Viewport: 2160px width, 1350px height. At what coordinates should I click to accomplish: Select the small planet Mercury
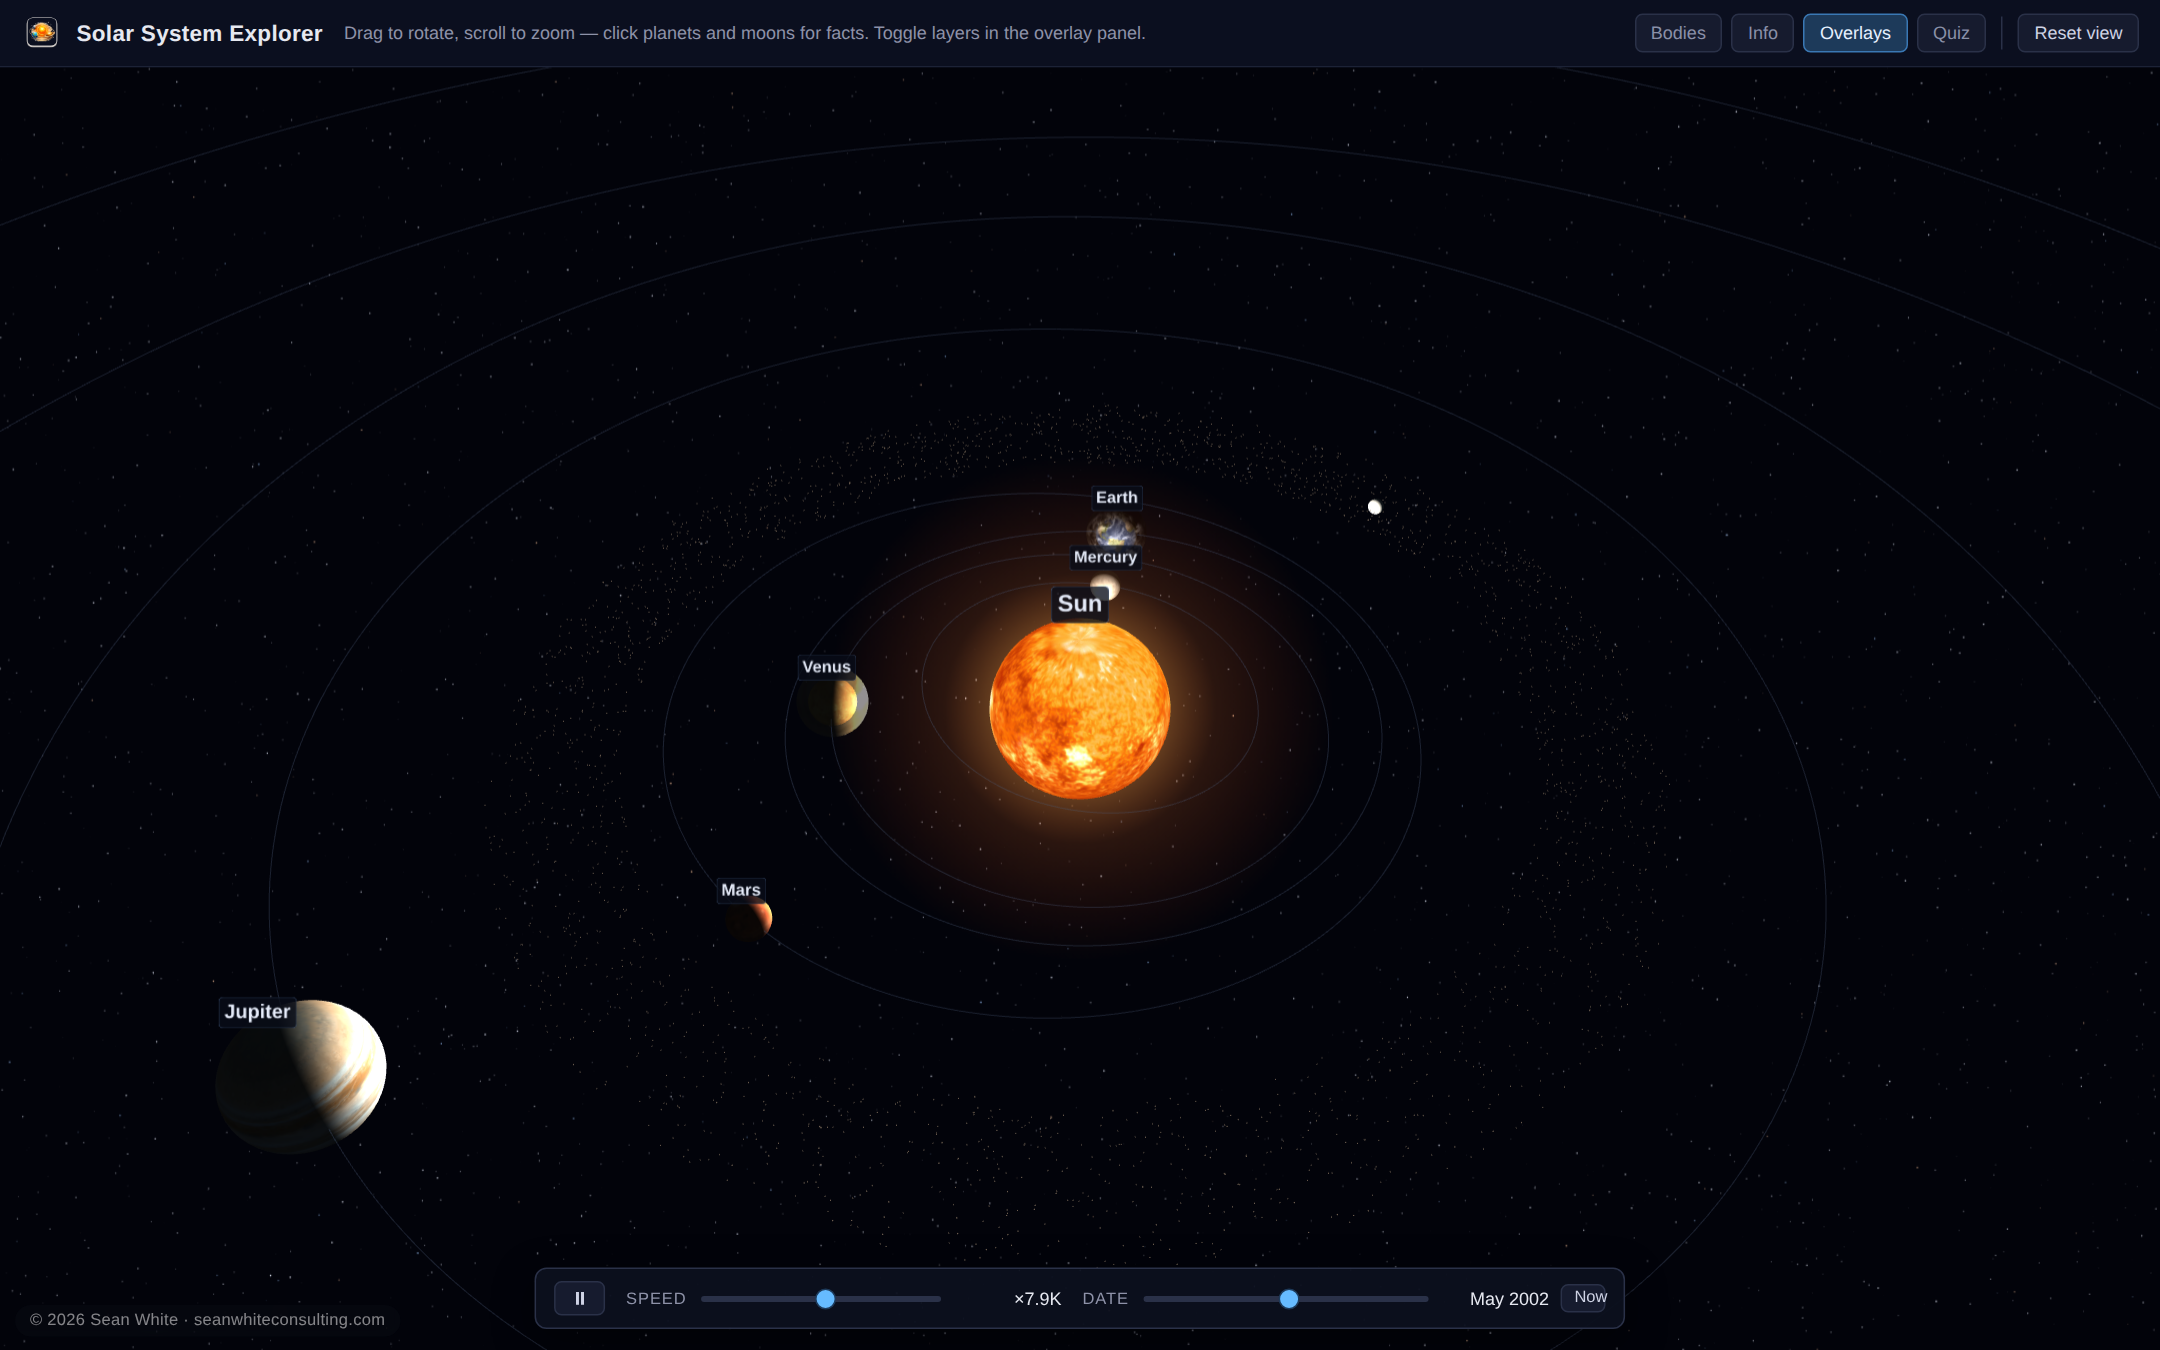(x=1105, y=586)
